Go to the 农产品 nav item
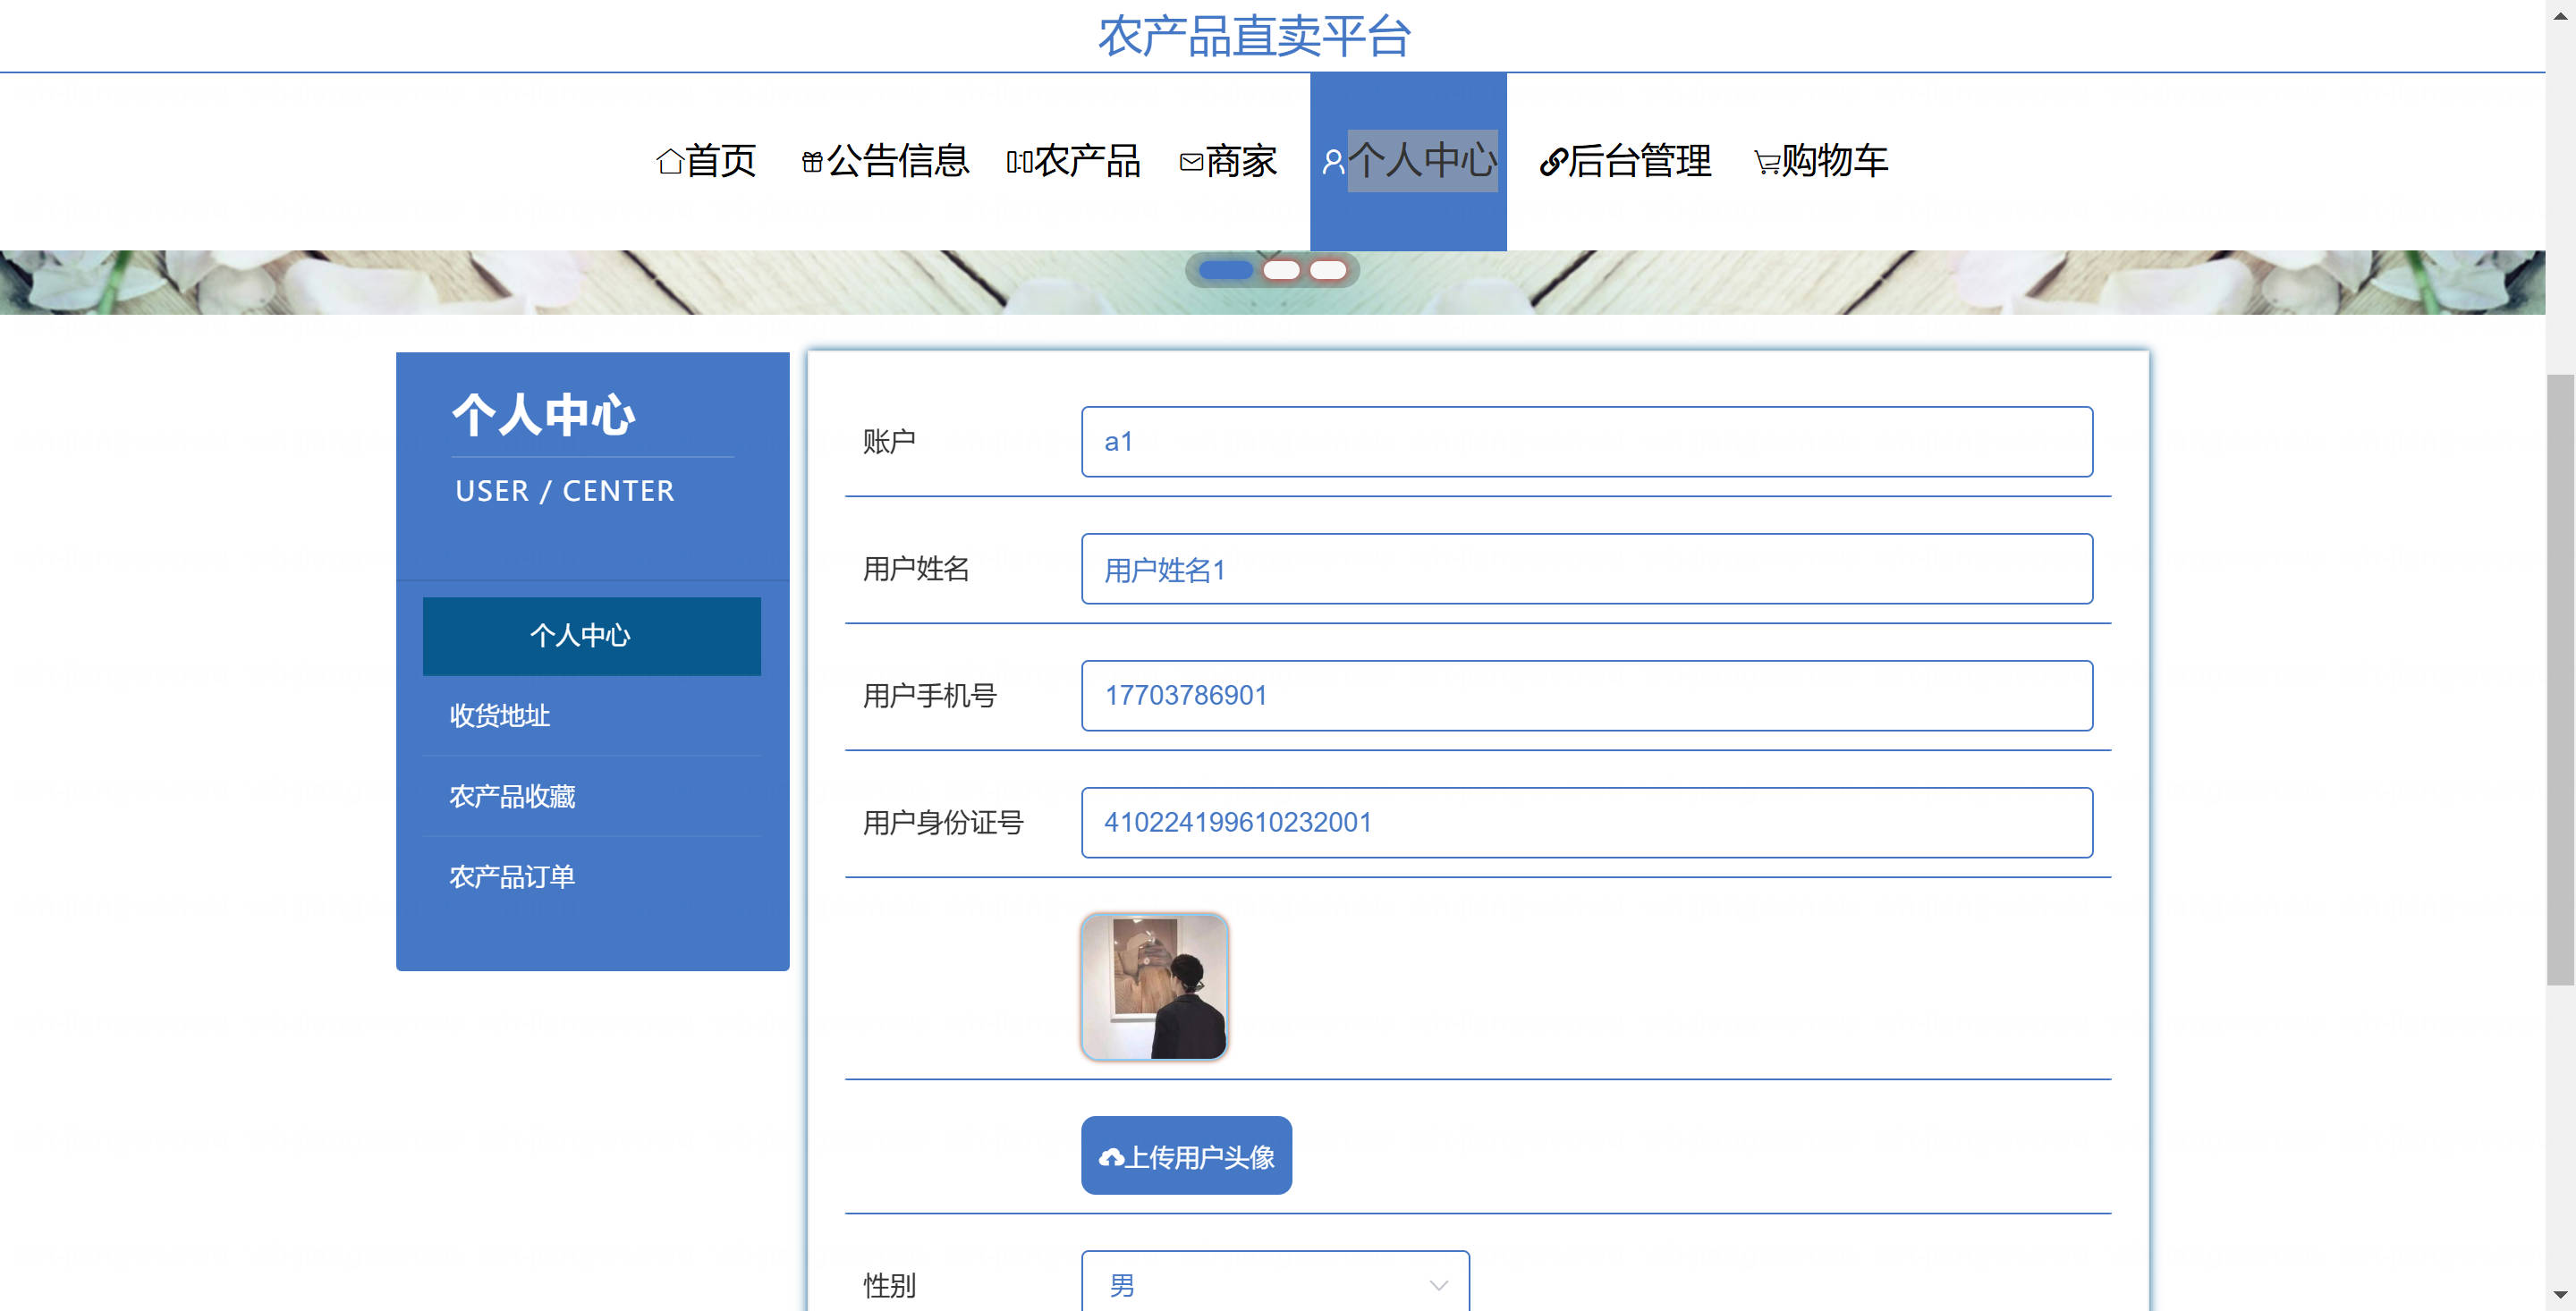This screenshot has width=2576, height=1311. (1073, 161)
